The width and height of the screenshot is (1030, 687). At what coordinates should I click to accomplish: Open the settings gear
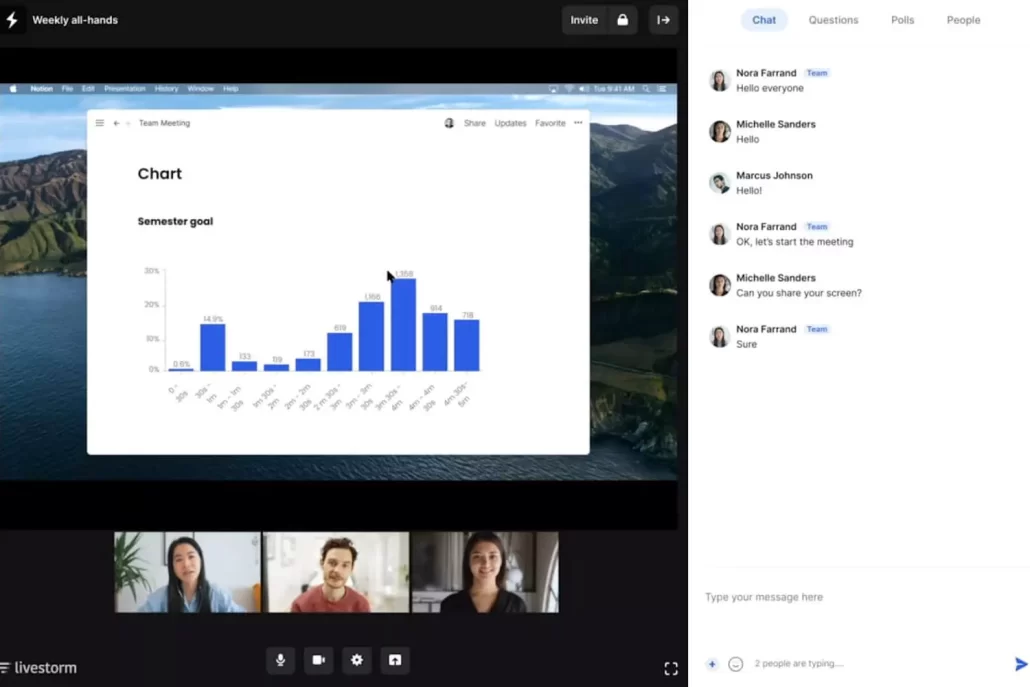[x=357, y=660]
